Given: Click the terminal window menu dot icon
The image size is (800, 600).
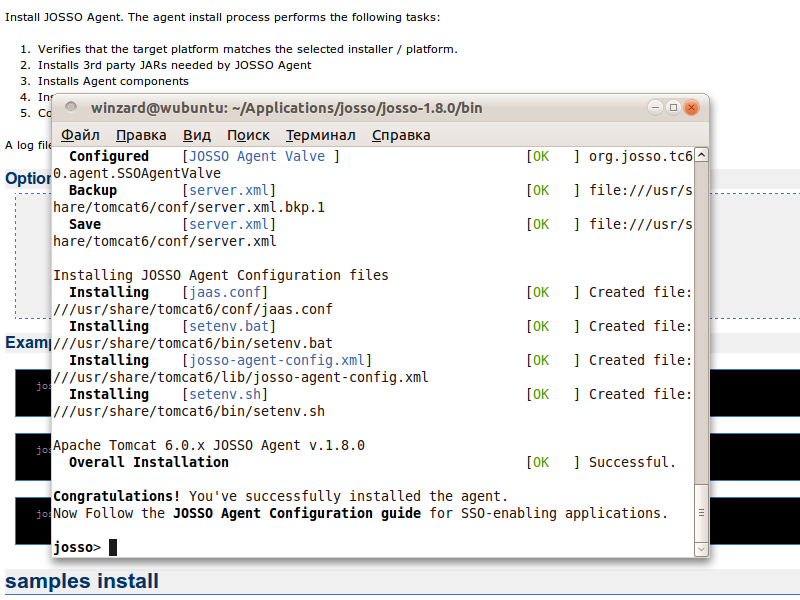Looking at the screenshot, I should (x=71, y=107).
